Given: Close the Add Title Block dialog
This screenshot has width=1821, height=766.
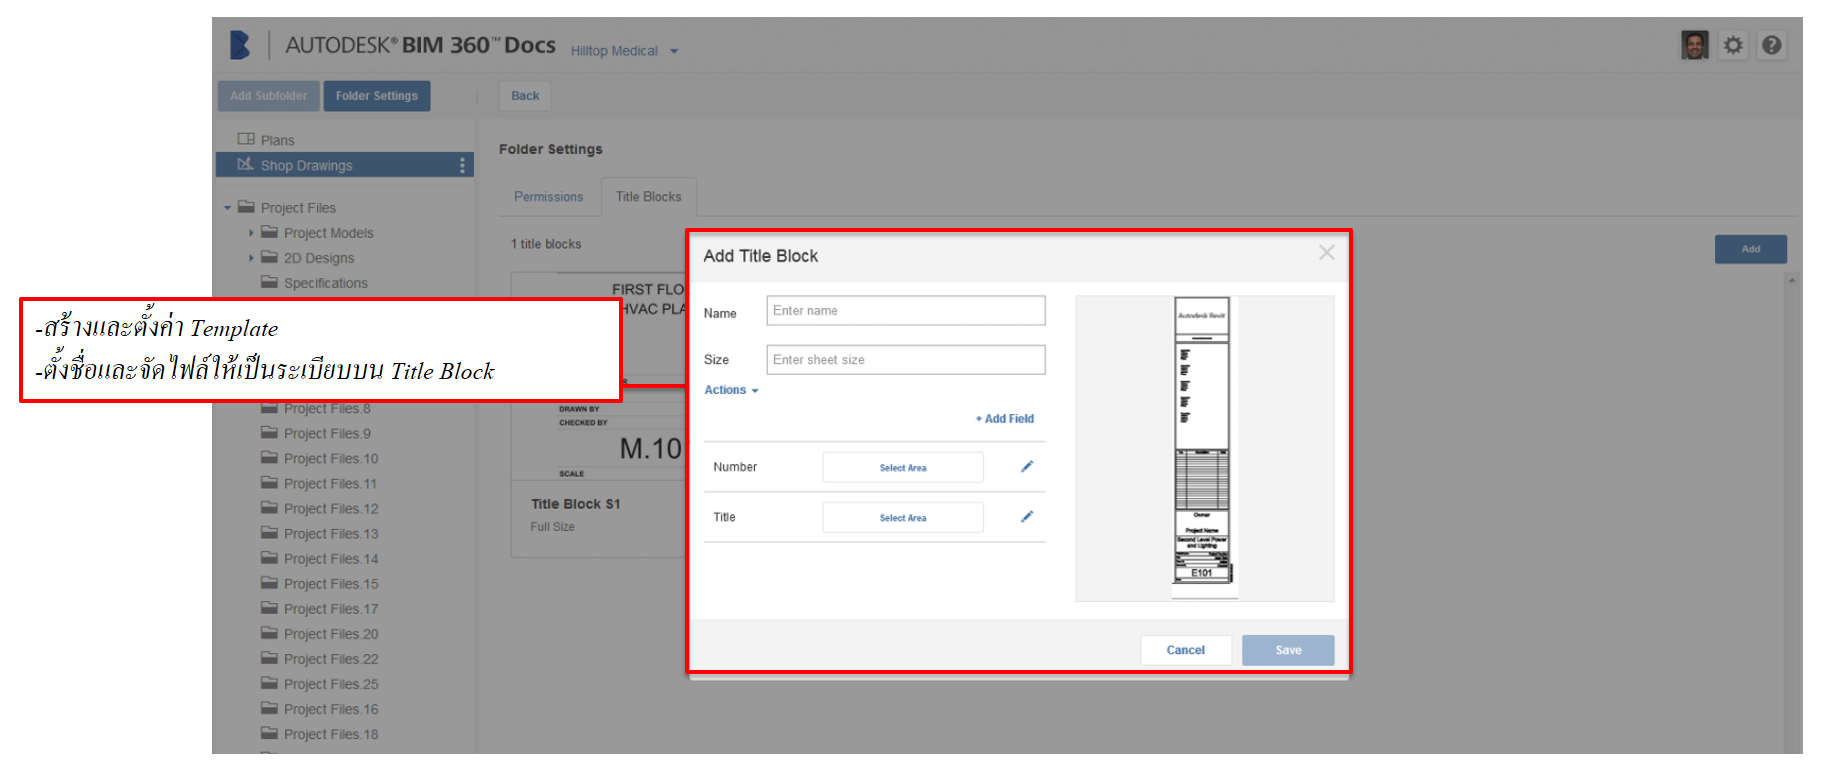Looking at the screenshot, I should [x=1326, y=253].
